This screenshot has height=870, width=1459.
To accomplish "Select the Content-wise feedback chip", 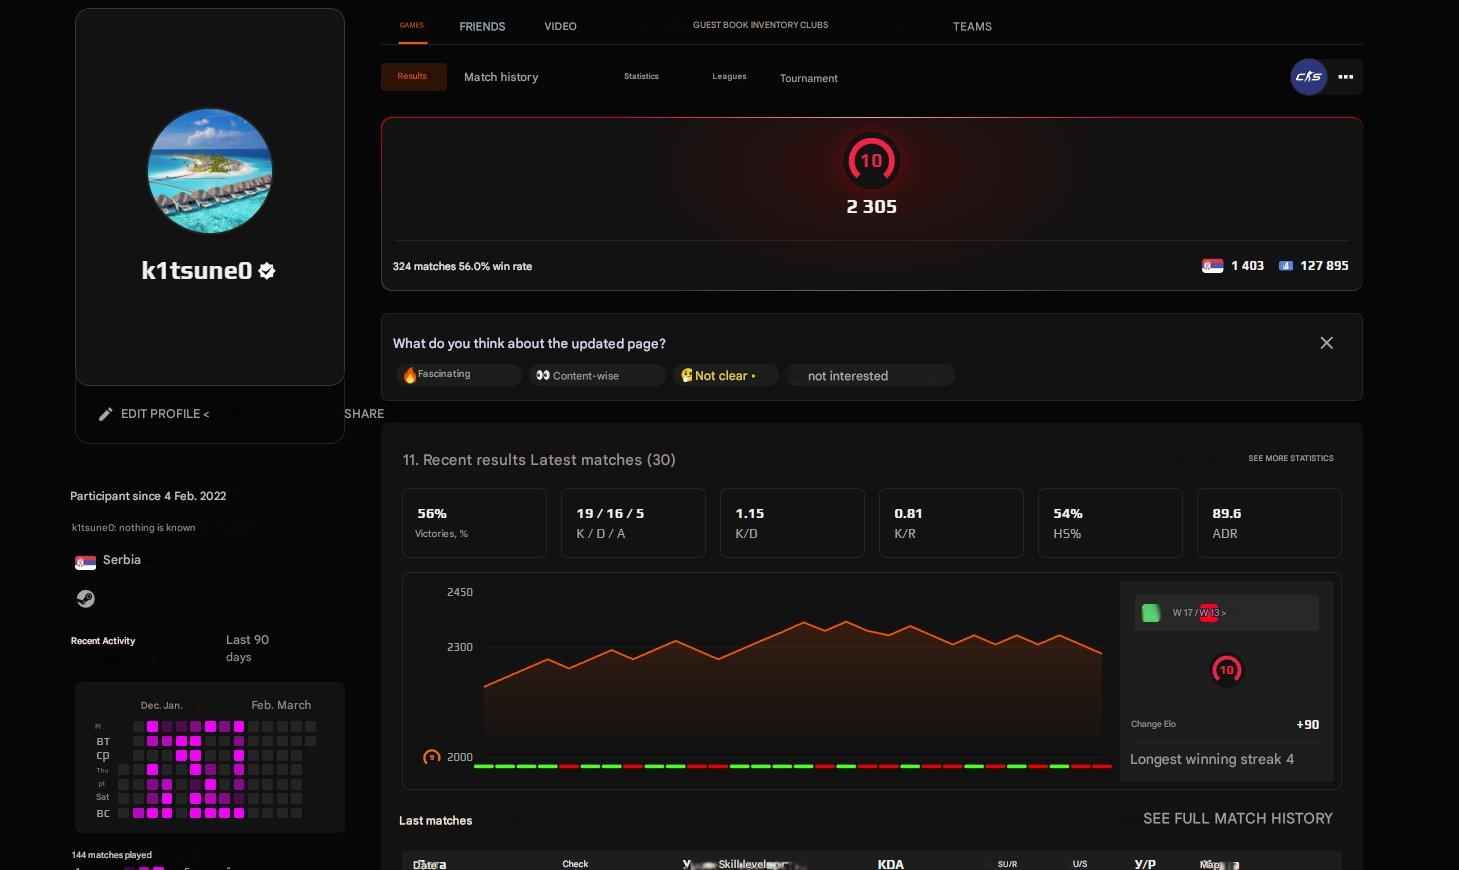I will tap(596, 375).
